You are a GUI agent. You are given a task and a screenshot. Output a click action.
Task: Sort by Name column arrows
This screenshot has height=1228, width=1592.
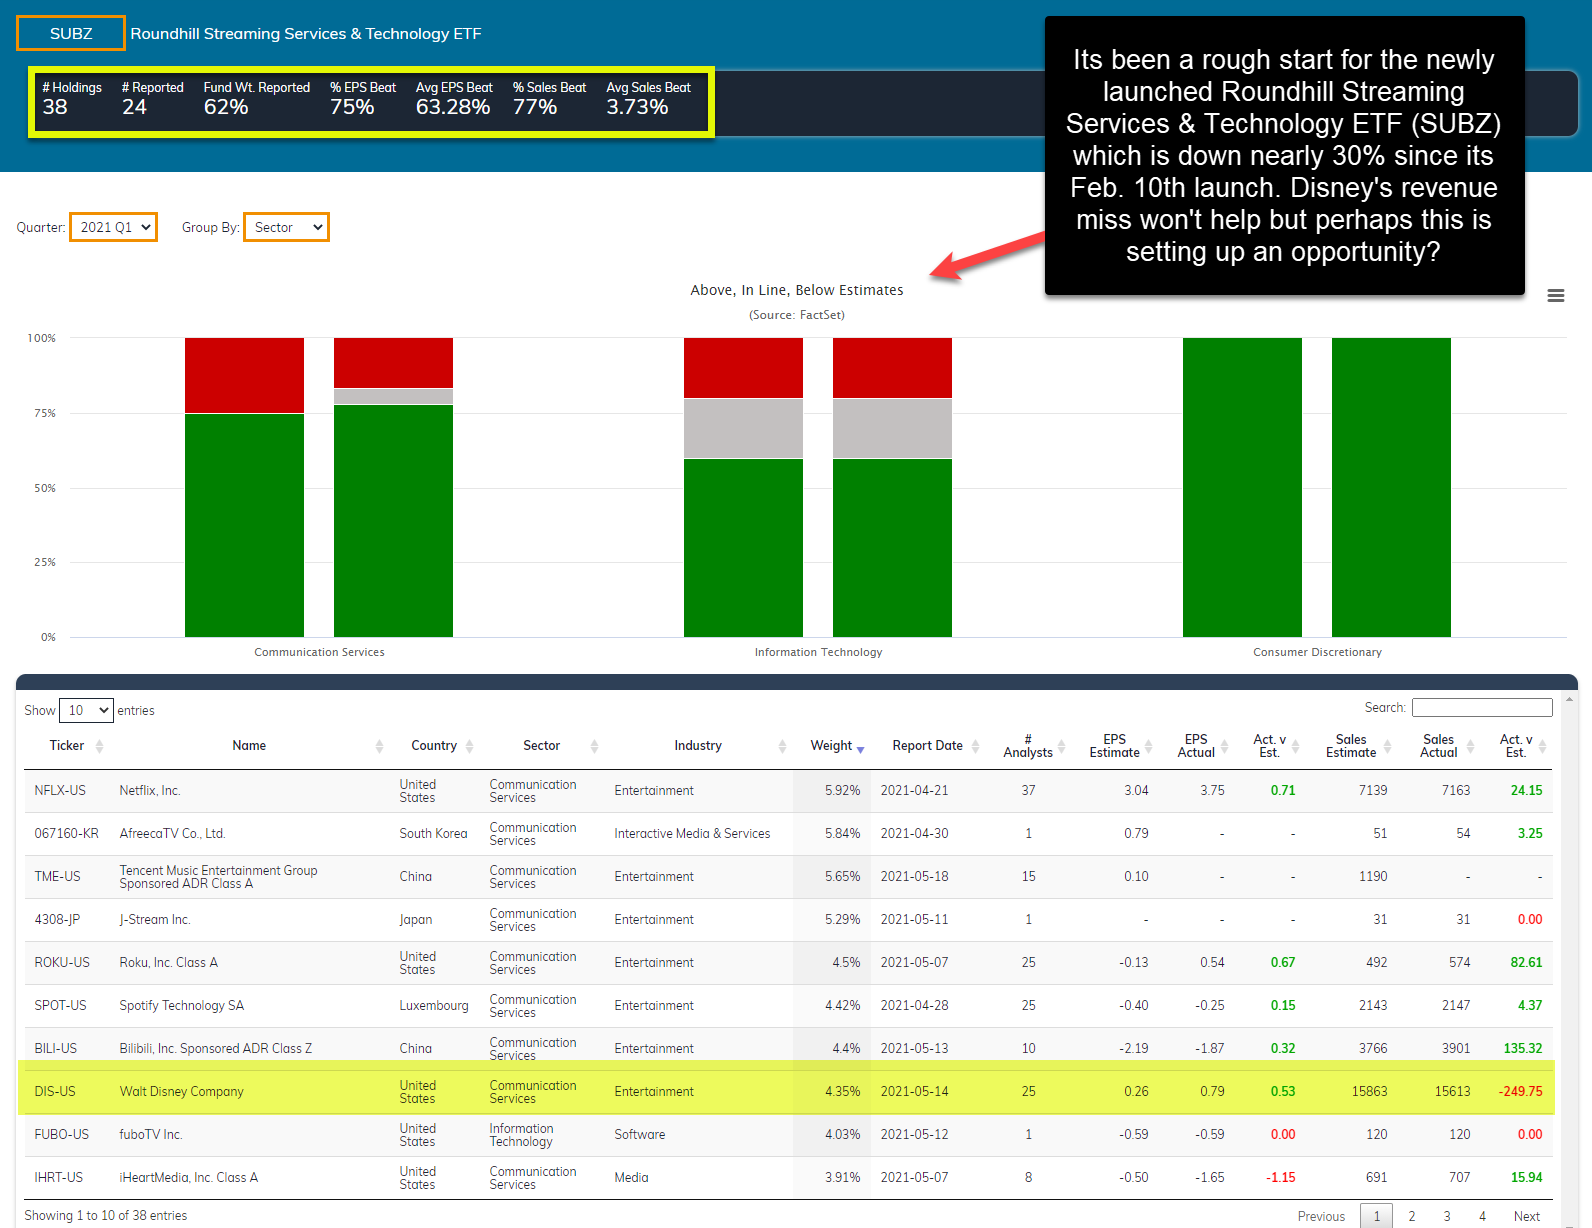click(x=379, y=746)
